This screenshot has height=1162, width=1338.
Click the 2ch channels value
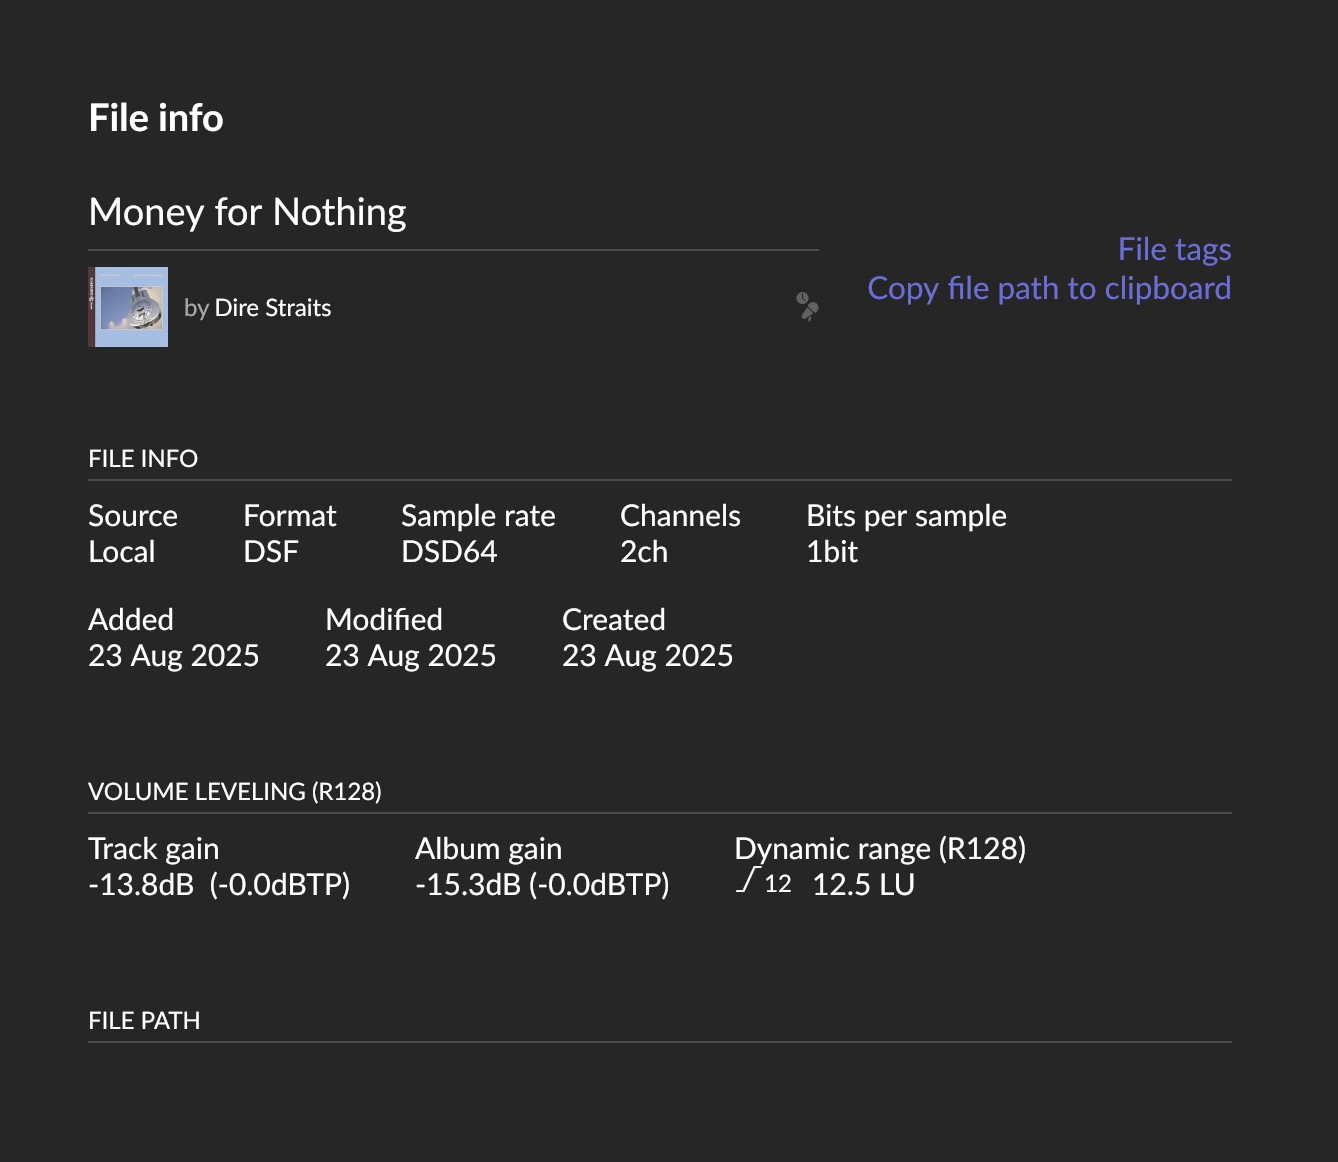click(x=644, y=552)
